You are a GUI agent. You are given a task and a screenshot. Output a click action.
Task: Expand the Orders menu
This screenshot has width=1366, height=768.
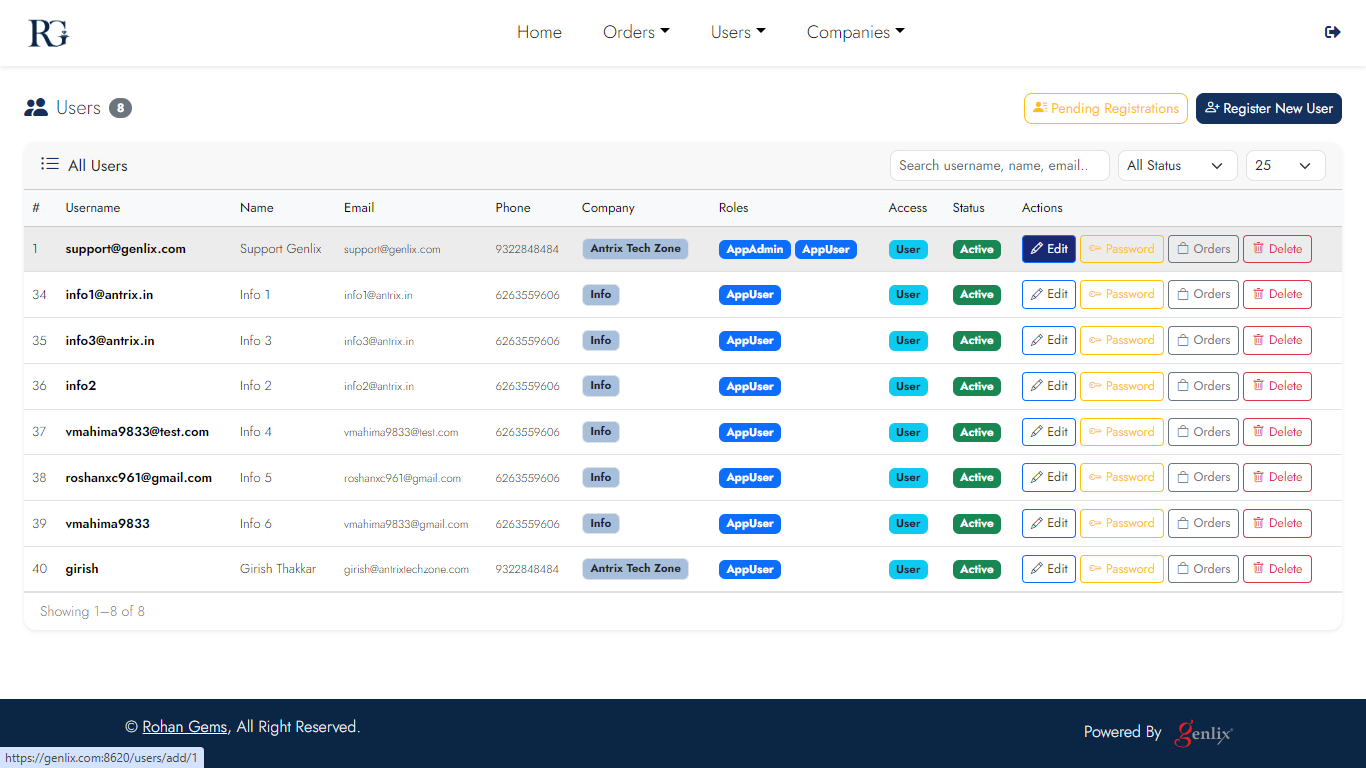(x=636, y=32)
